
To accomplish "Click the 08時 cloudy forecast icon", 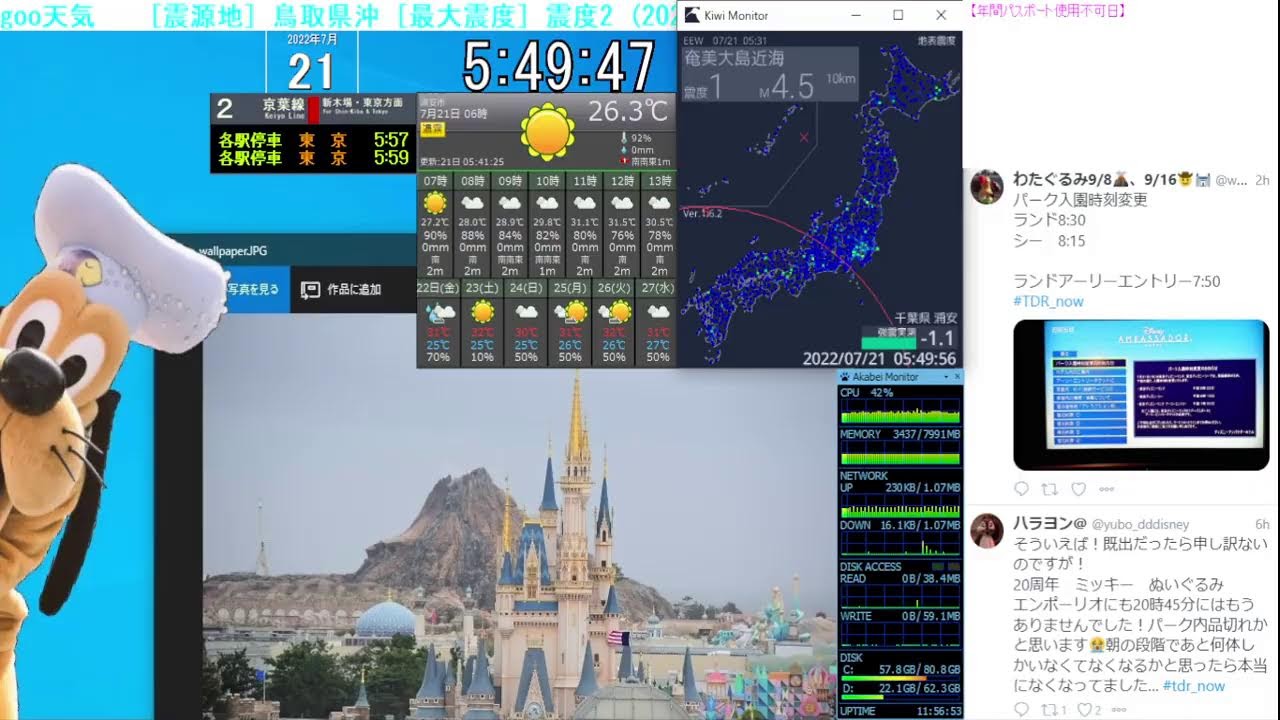I will point(472,203).
